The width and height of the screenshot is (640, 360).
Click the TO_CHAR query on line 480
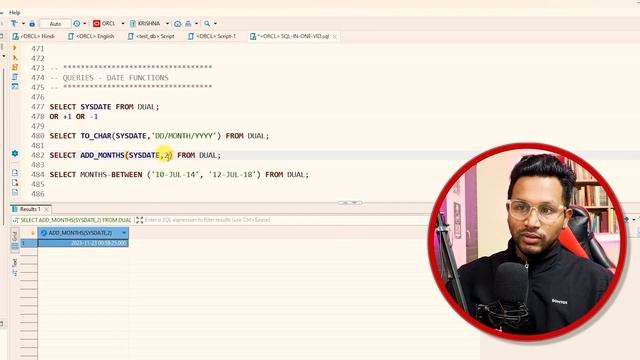(160, 136)
